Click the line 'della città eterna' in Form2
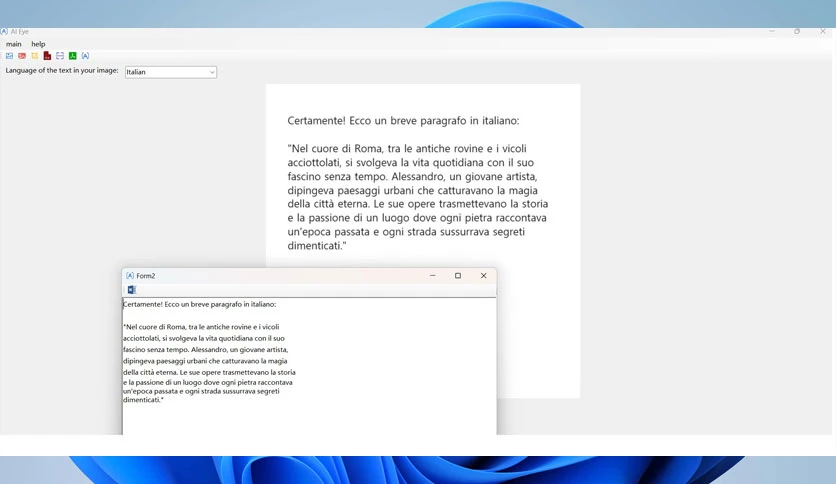This screenshot has height=484, width=836. [x=209, y=373]
